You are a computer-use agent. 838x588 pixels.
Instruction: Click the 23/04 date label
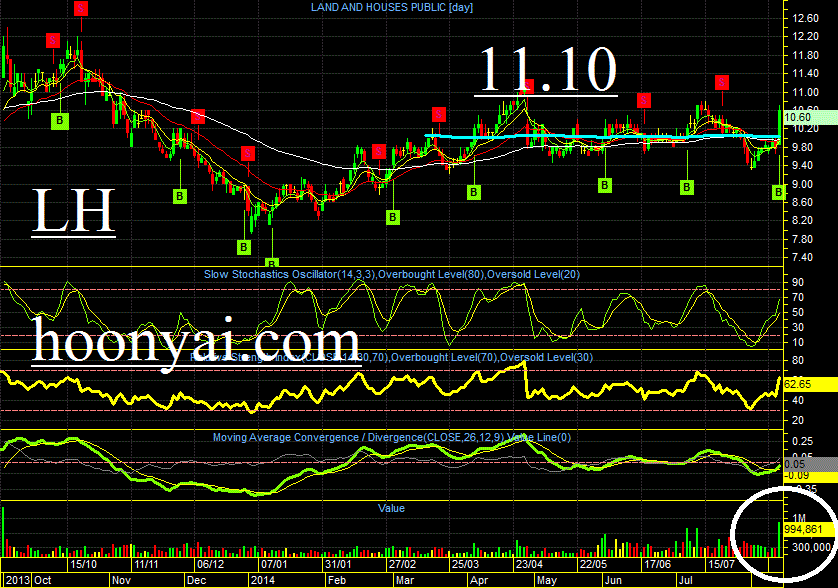530,564
